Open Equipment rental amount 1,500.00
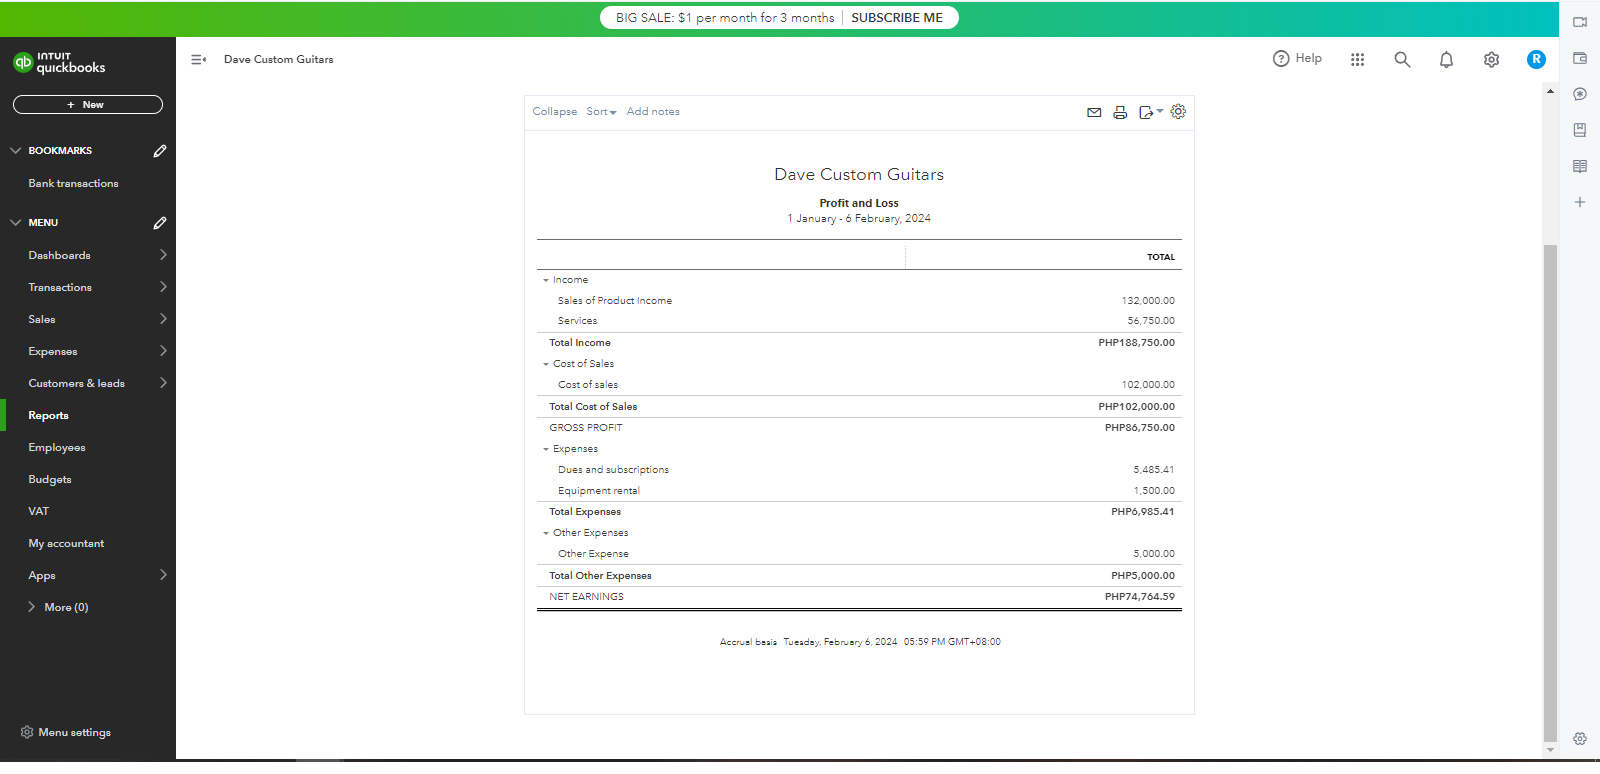This screenshot has height=774, width=1600. (x=1154, y=491)
